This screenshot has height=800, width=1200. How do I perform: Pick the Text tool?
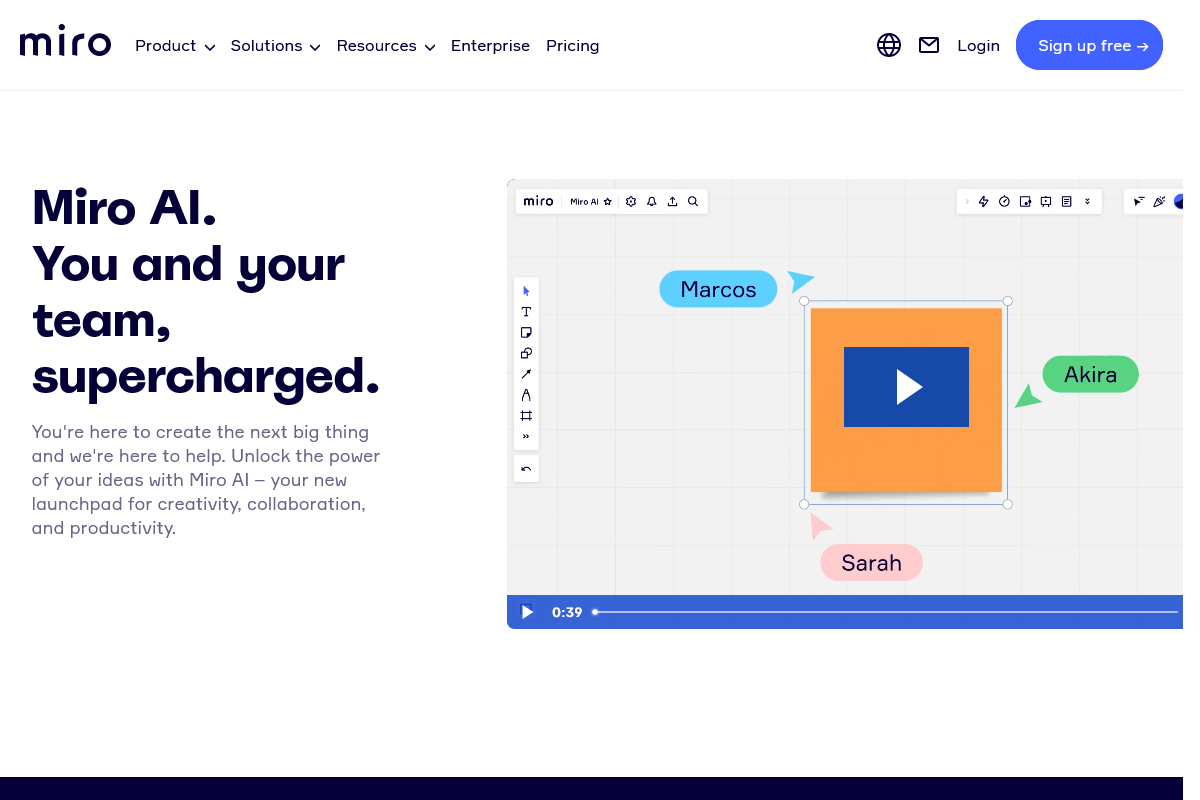click(526, 311)
